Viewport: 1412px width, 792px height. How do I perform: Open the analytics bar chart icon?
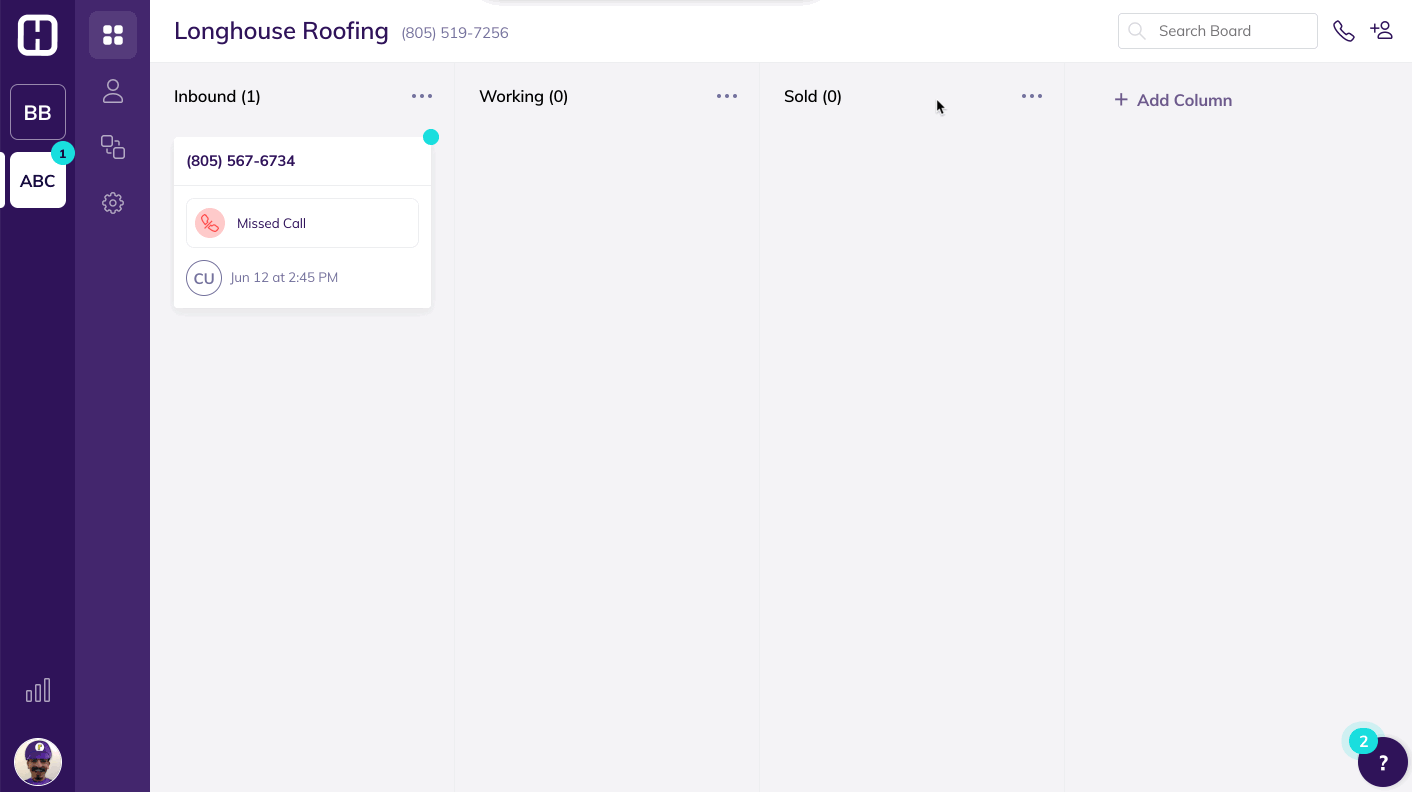(38, 691)
